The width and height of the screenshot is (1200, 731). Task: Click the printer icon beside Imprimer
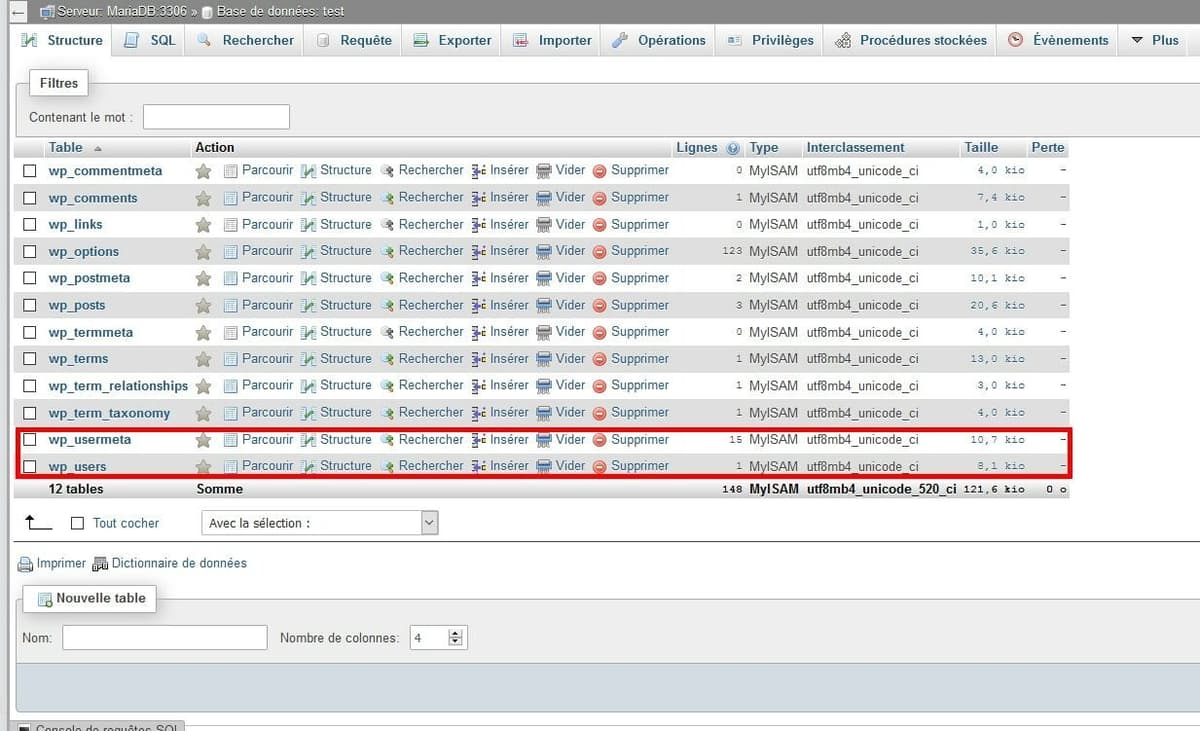click(x=26, y=564)
